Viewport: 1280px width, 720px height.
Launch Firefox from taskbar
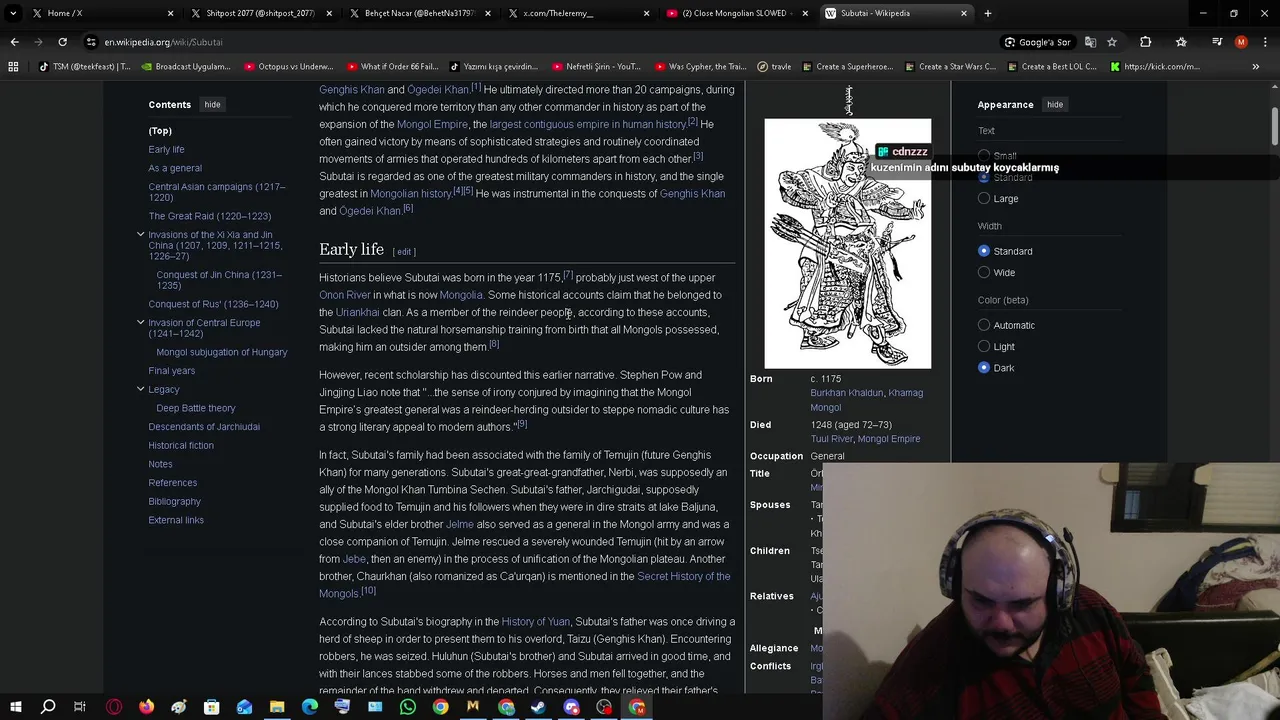(146, 707)
